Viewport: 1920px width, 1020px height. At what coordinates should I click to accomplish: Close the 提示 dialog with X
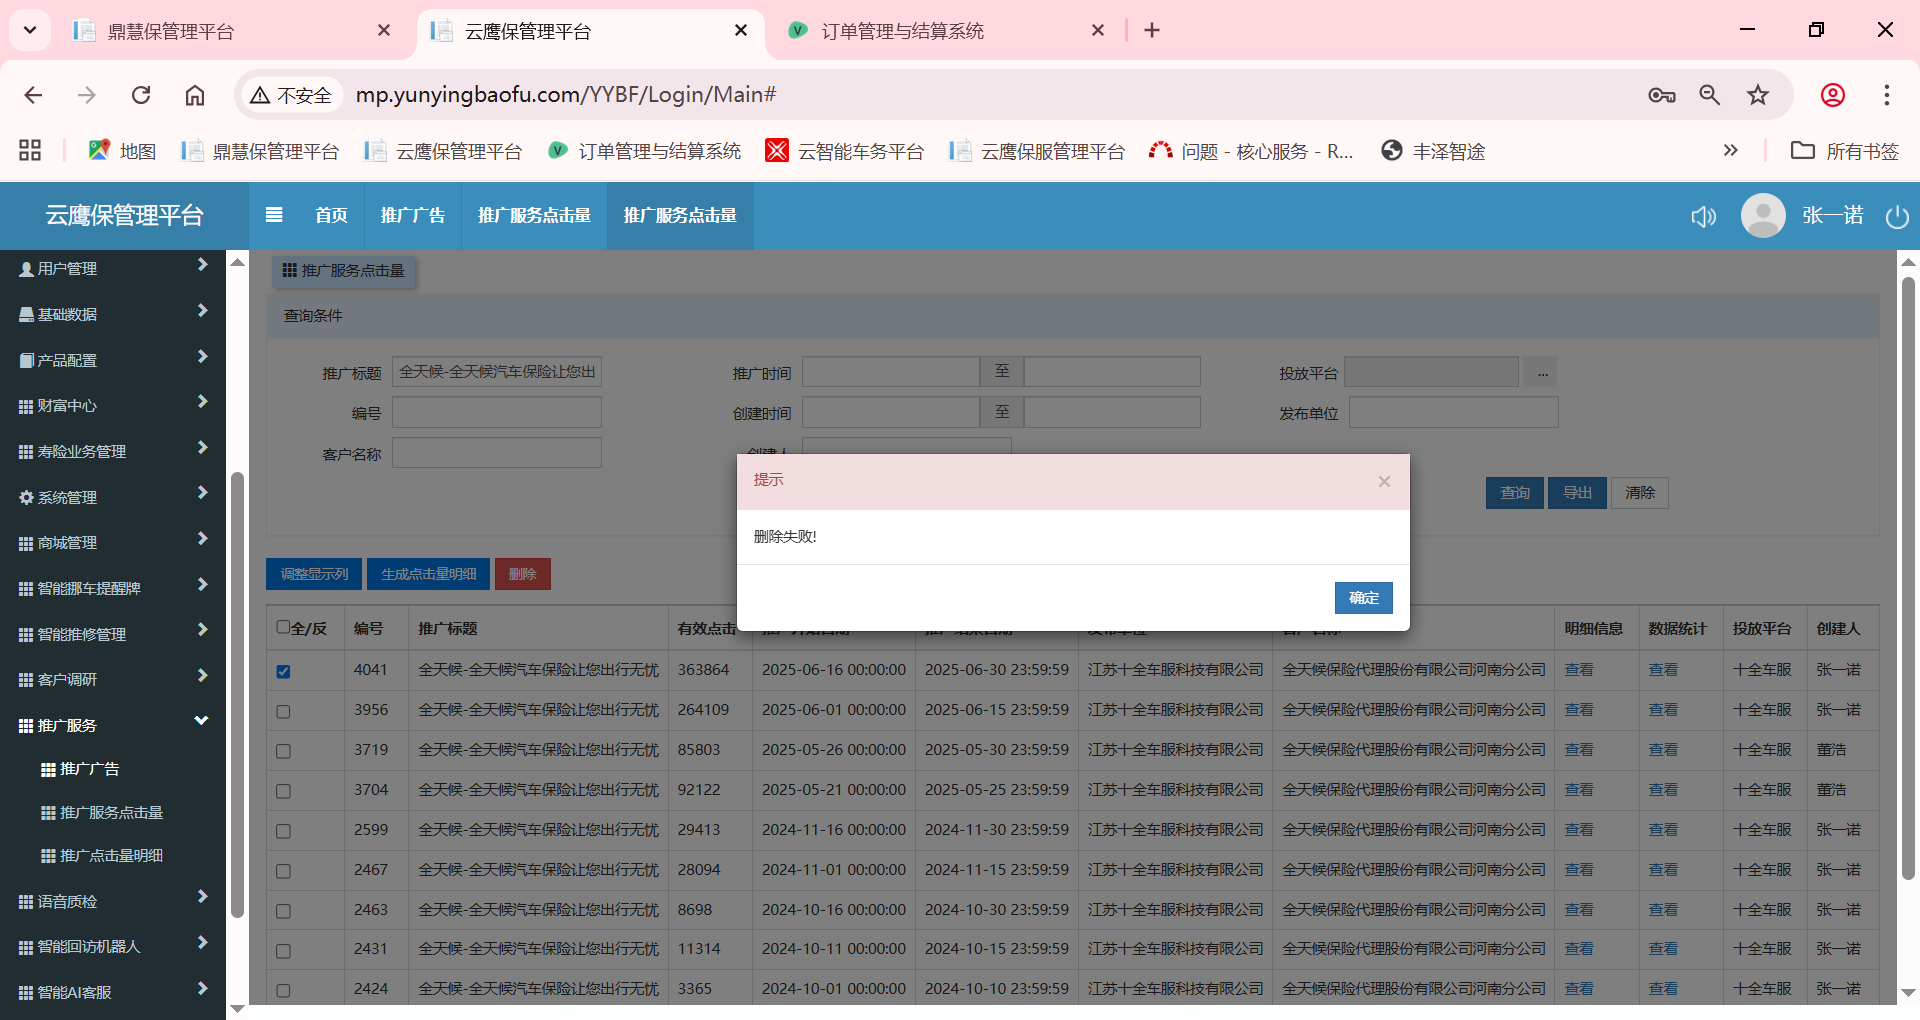1384,482
